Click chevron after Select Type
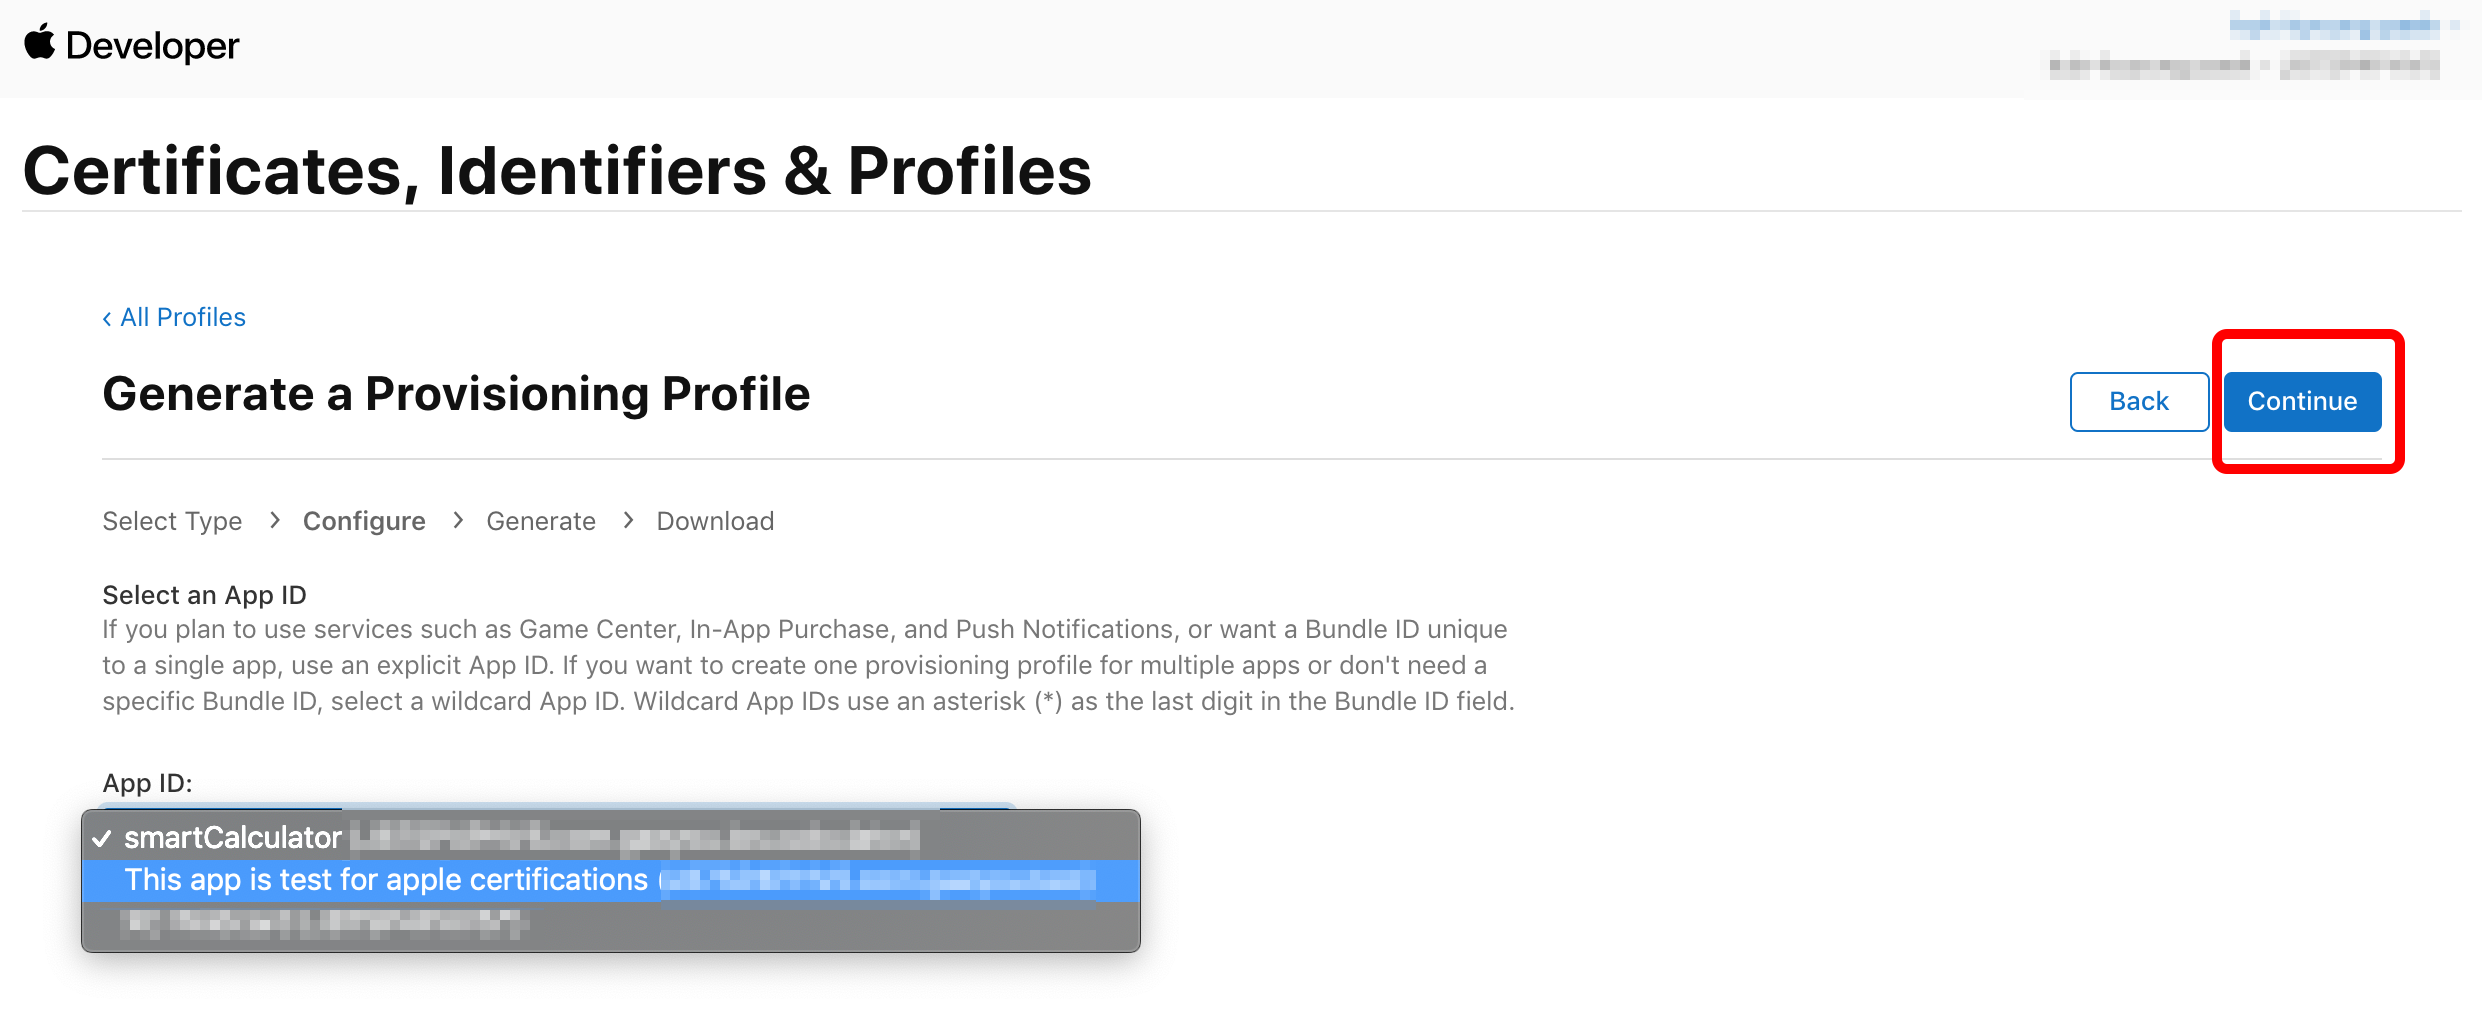 tap(274, 520)
